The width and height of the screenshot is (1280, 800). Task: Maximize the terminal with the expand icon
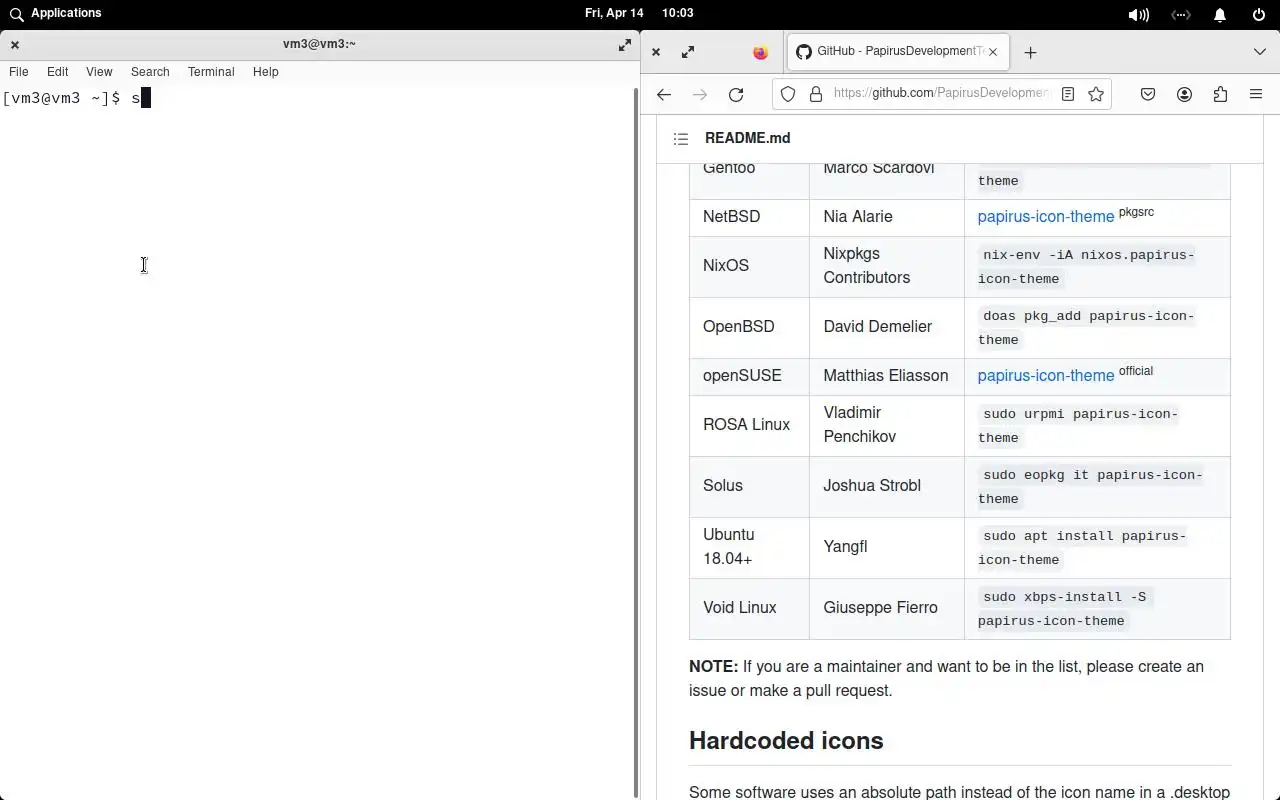pos(625,45)
